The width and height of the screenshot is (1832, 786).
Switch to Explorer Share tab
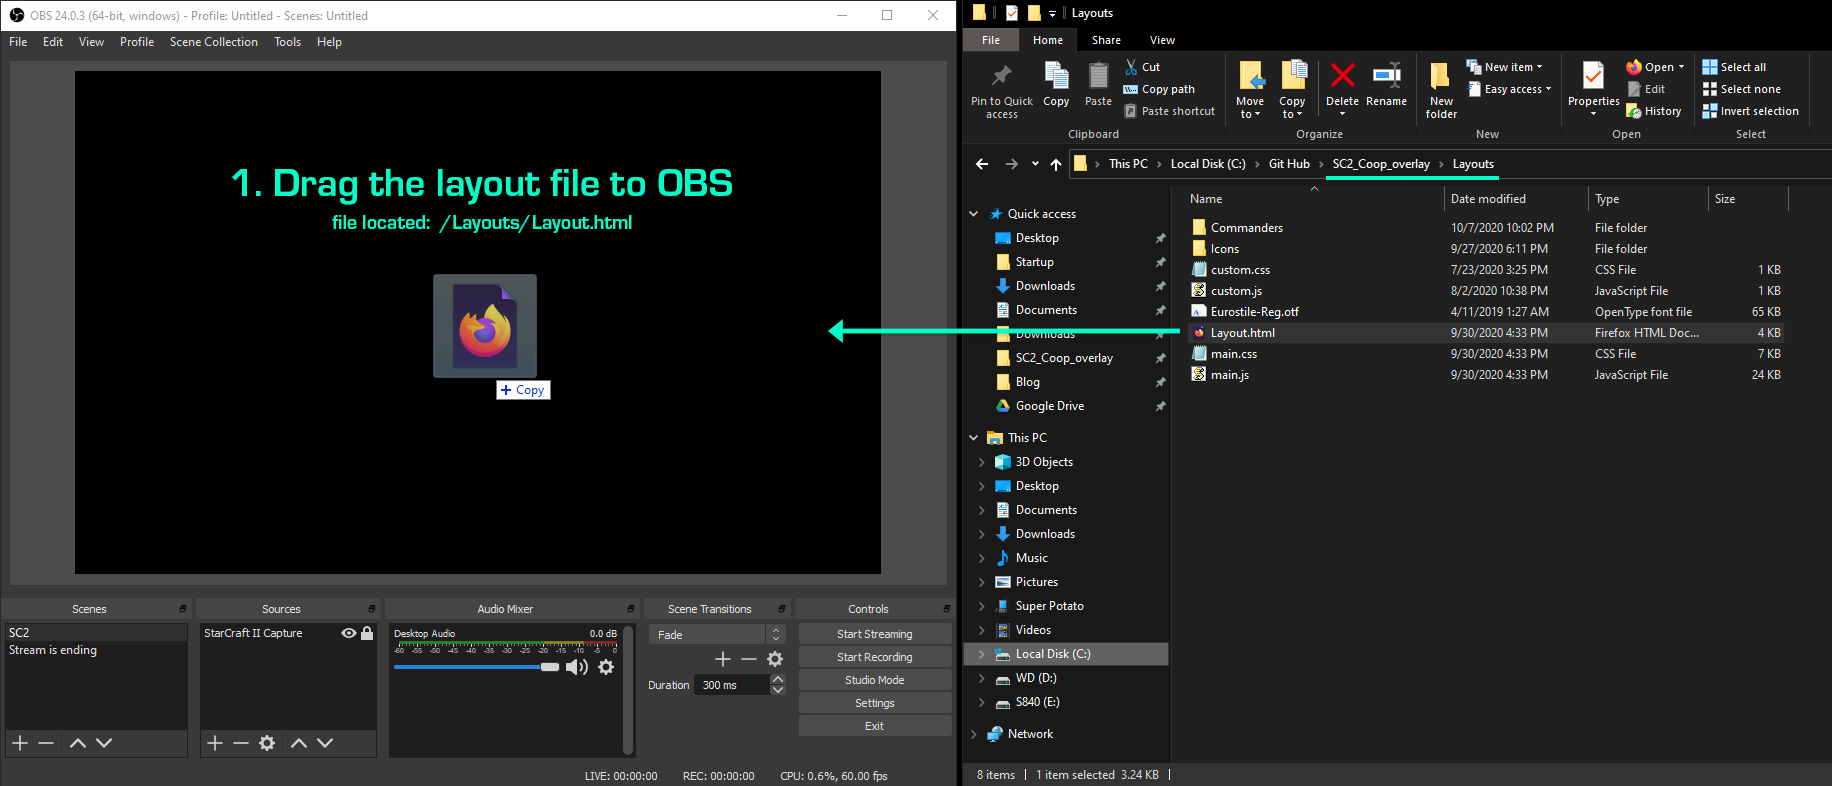[1106, 40]
